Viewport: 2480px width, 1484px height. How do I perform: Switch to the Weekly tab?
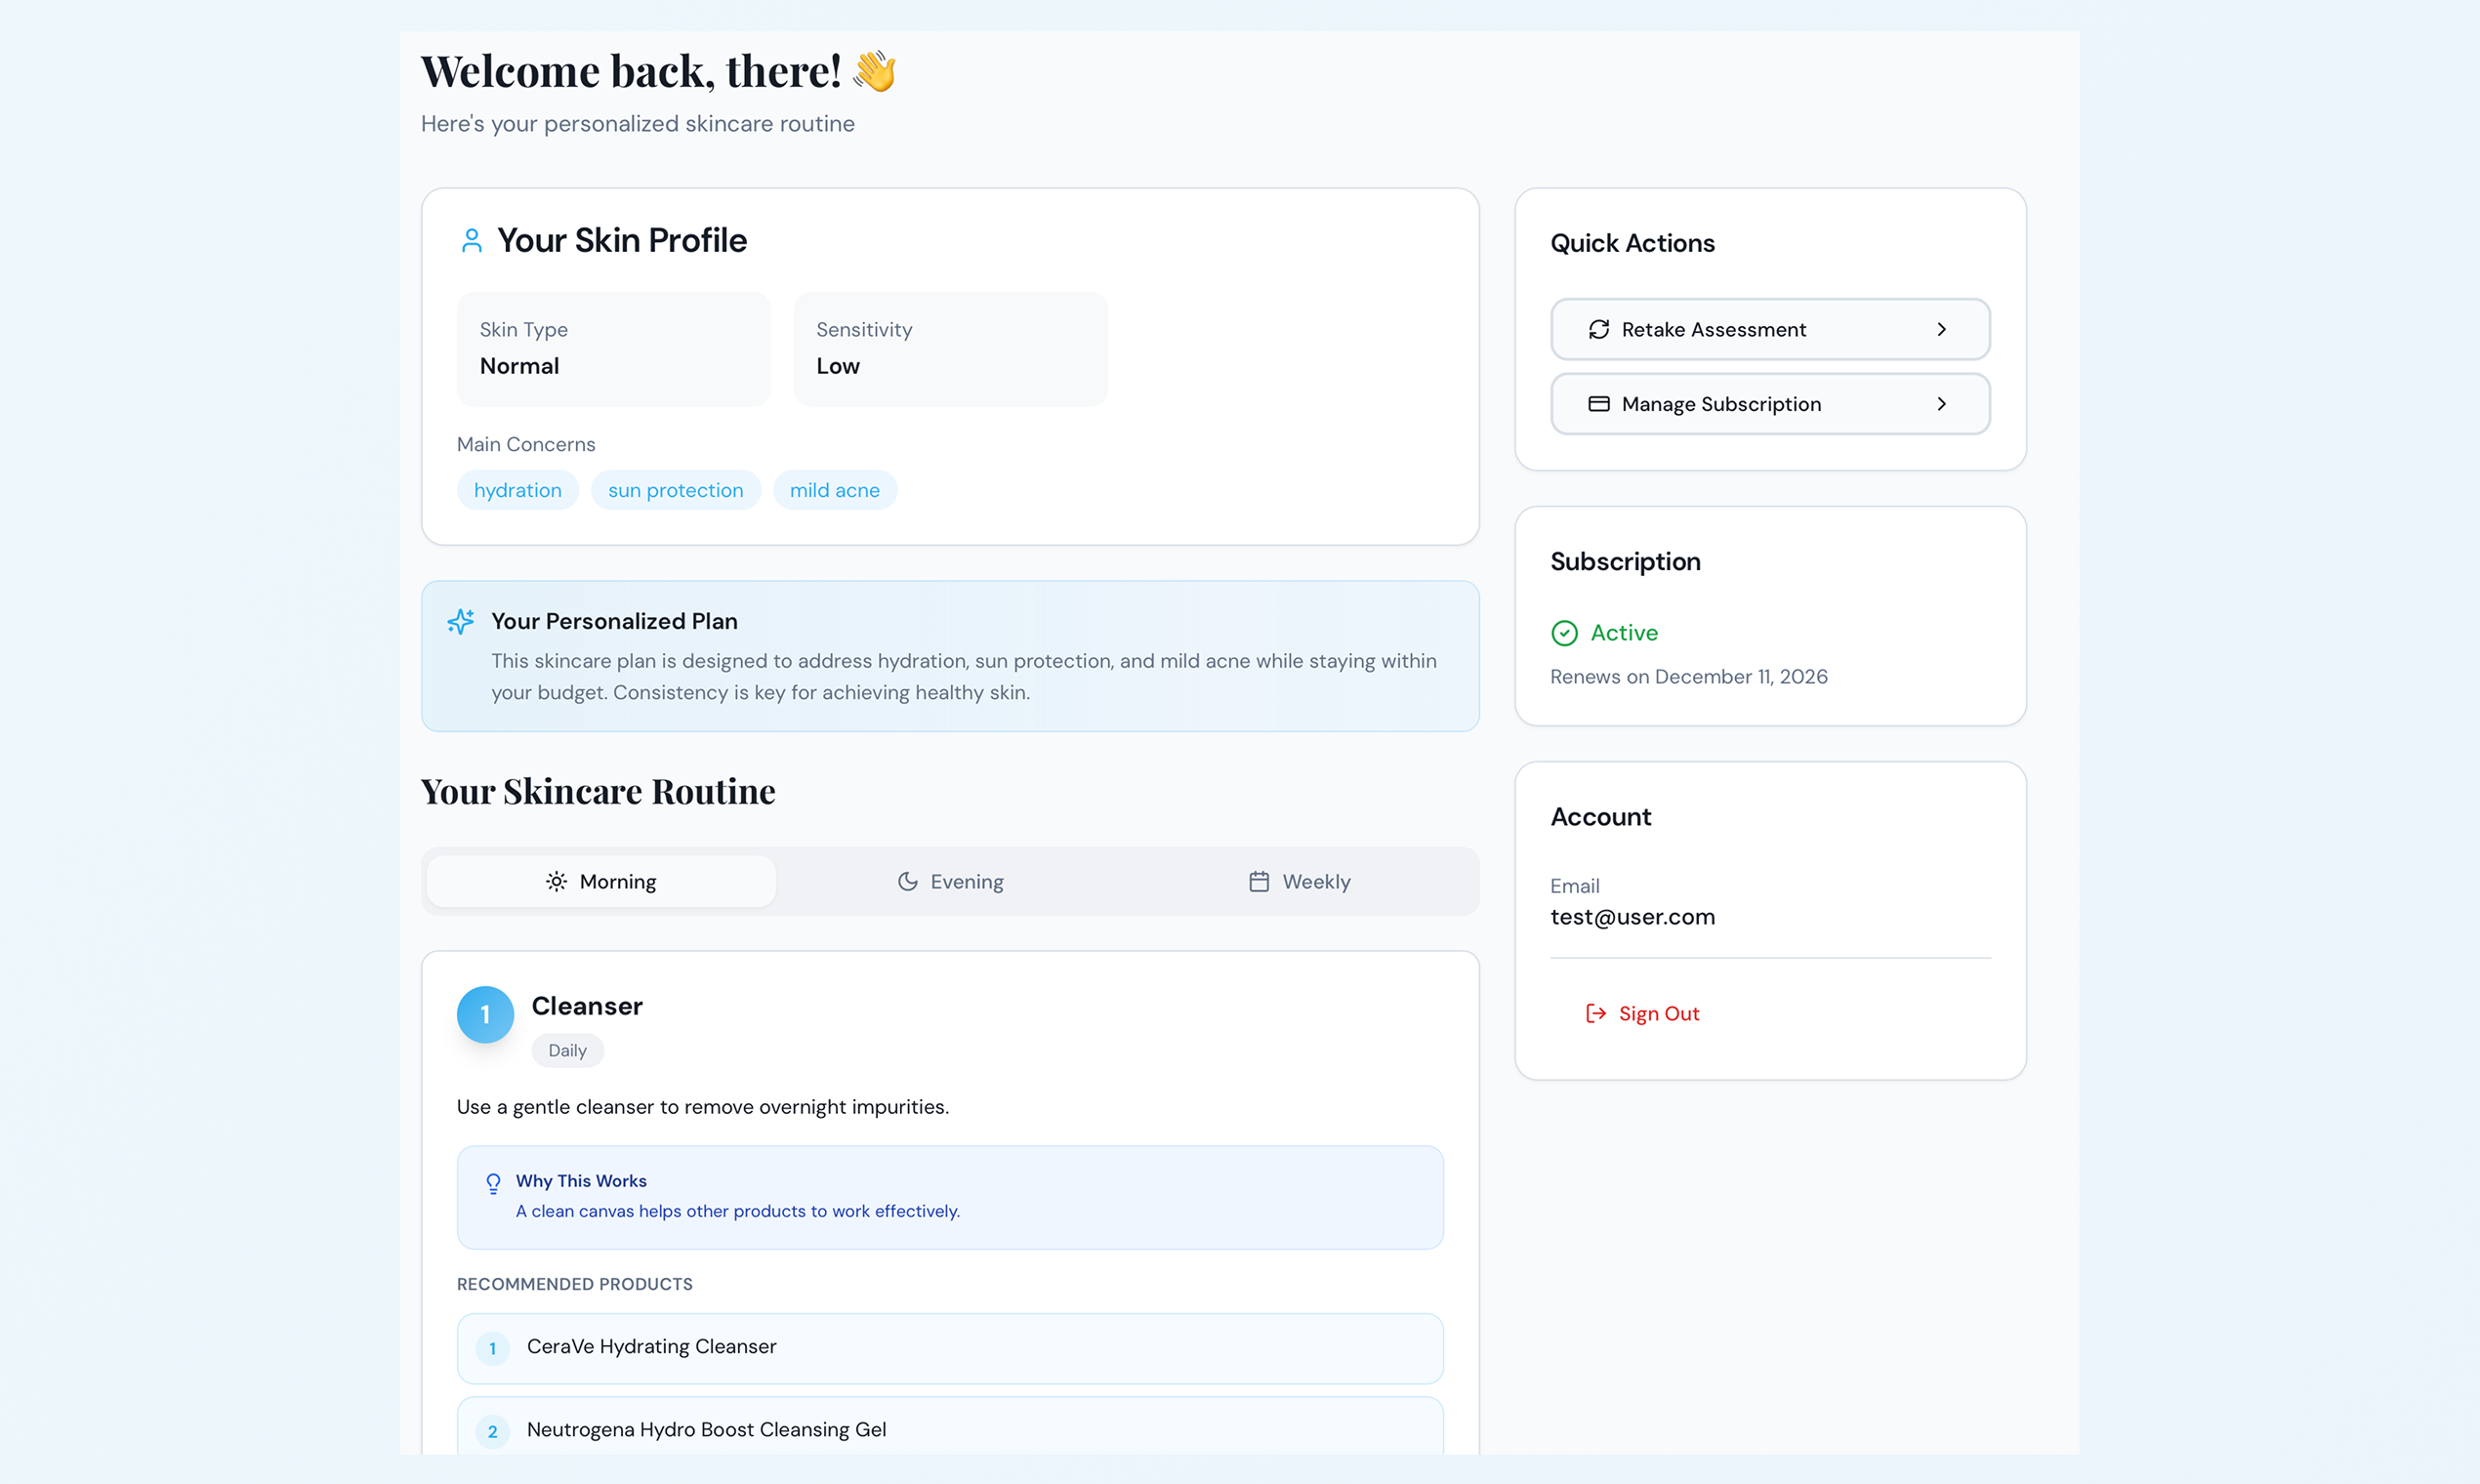coord(1300,881)
